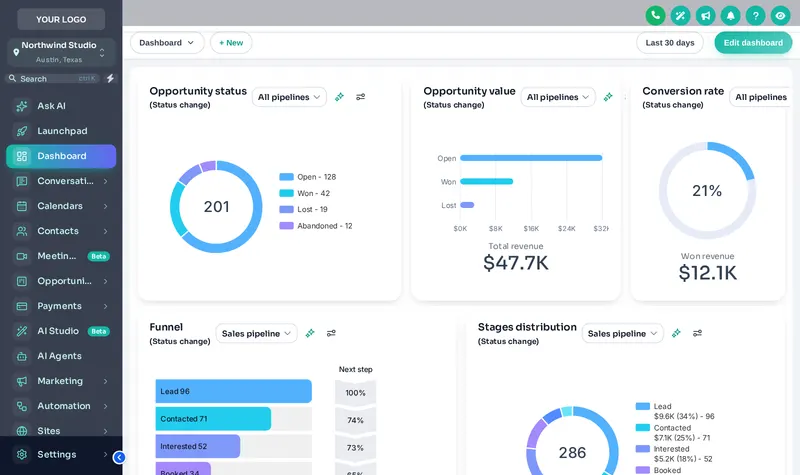Click the Automation workflow icon
The image size is (800, 475).
click(x=21, y=406)
